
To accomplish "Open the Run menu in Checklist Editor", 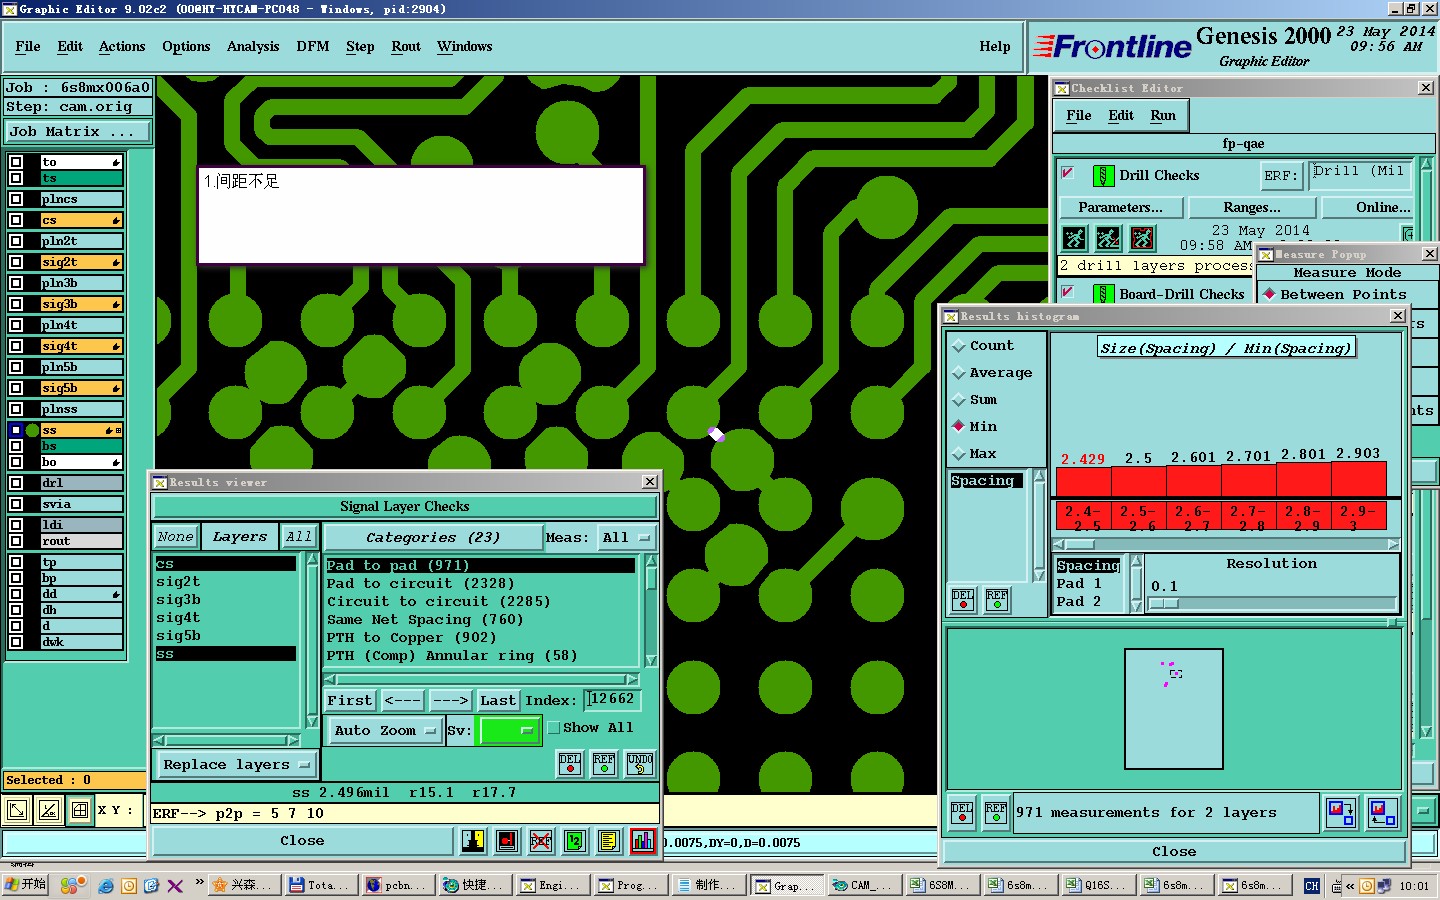I will coord(1163,116).
